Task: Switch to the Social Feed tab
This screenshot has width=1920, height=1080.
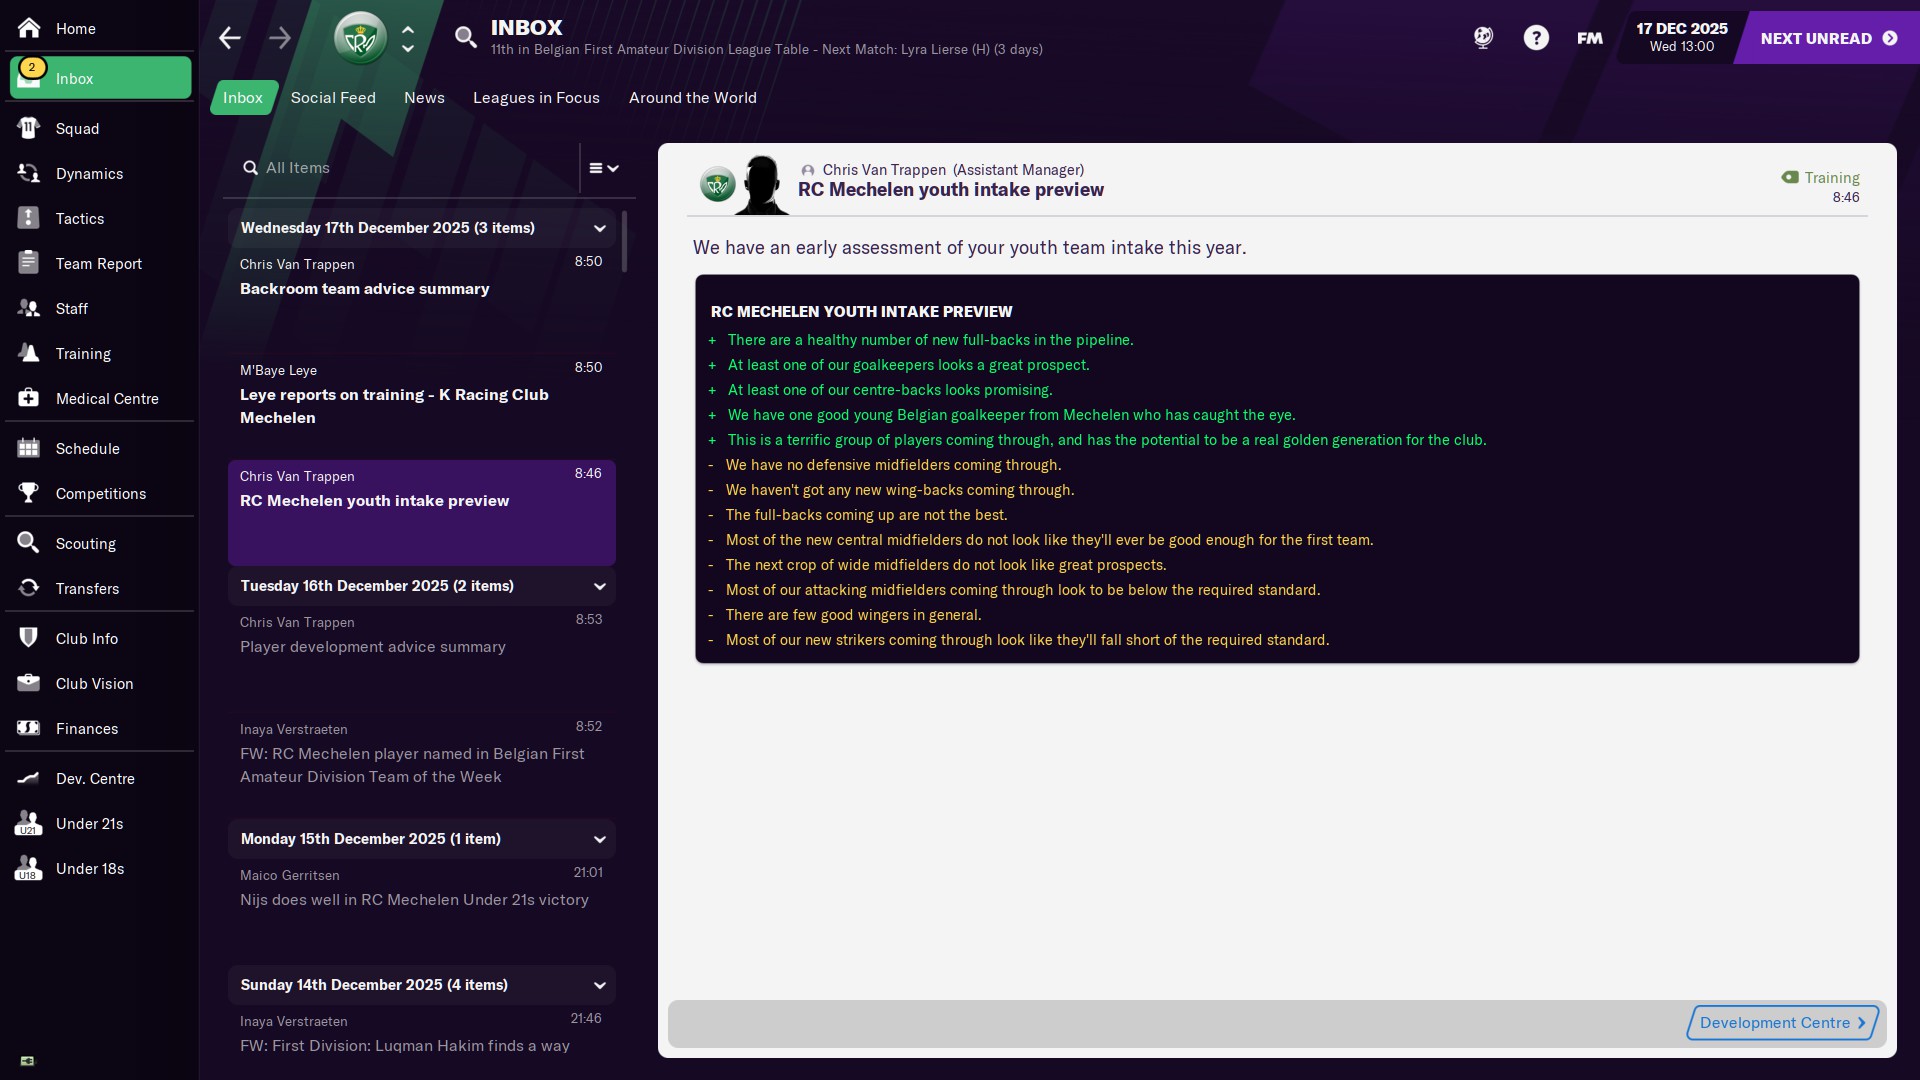Action: pos(333,98)
